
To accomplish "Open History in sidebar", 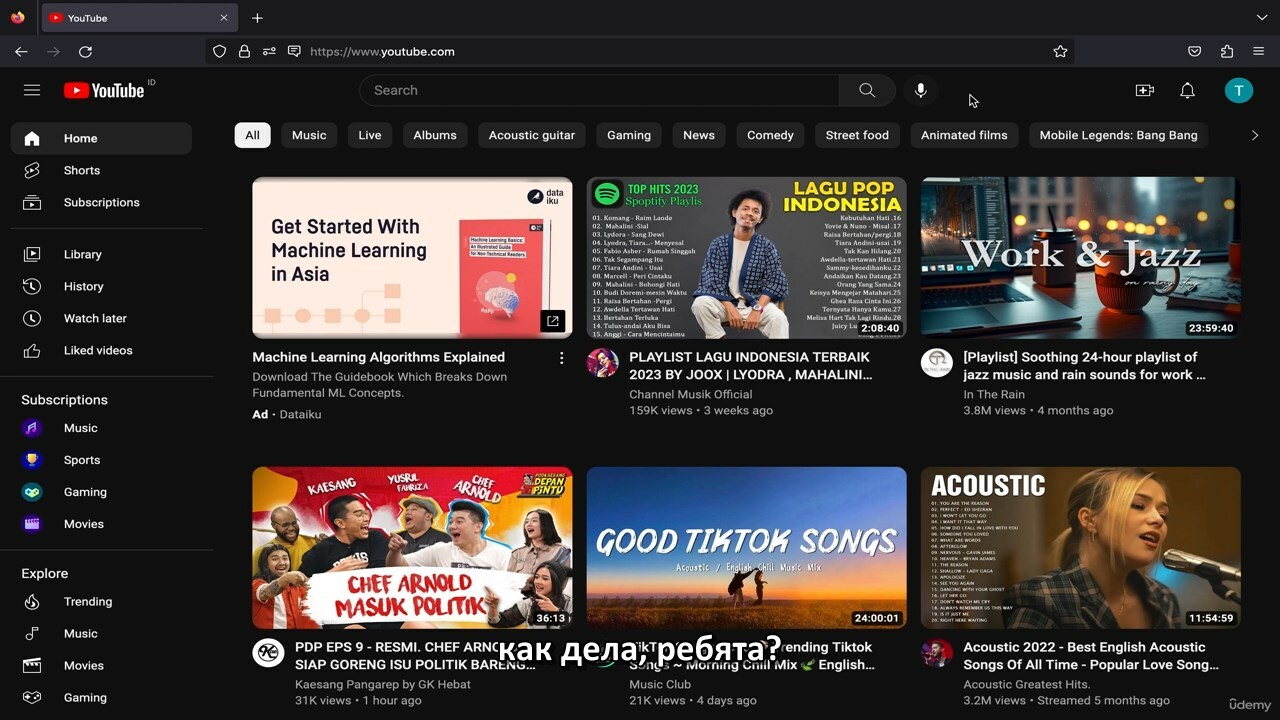I will 101,286.
